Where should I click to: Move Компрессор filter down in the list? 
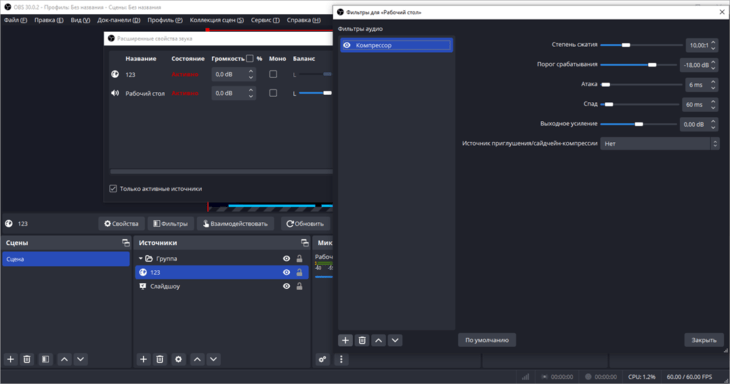tap(395, 340)
